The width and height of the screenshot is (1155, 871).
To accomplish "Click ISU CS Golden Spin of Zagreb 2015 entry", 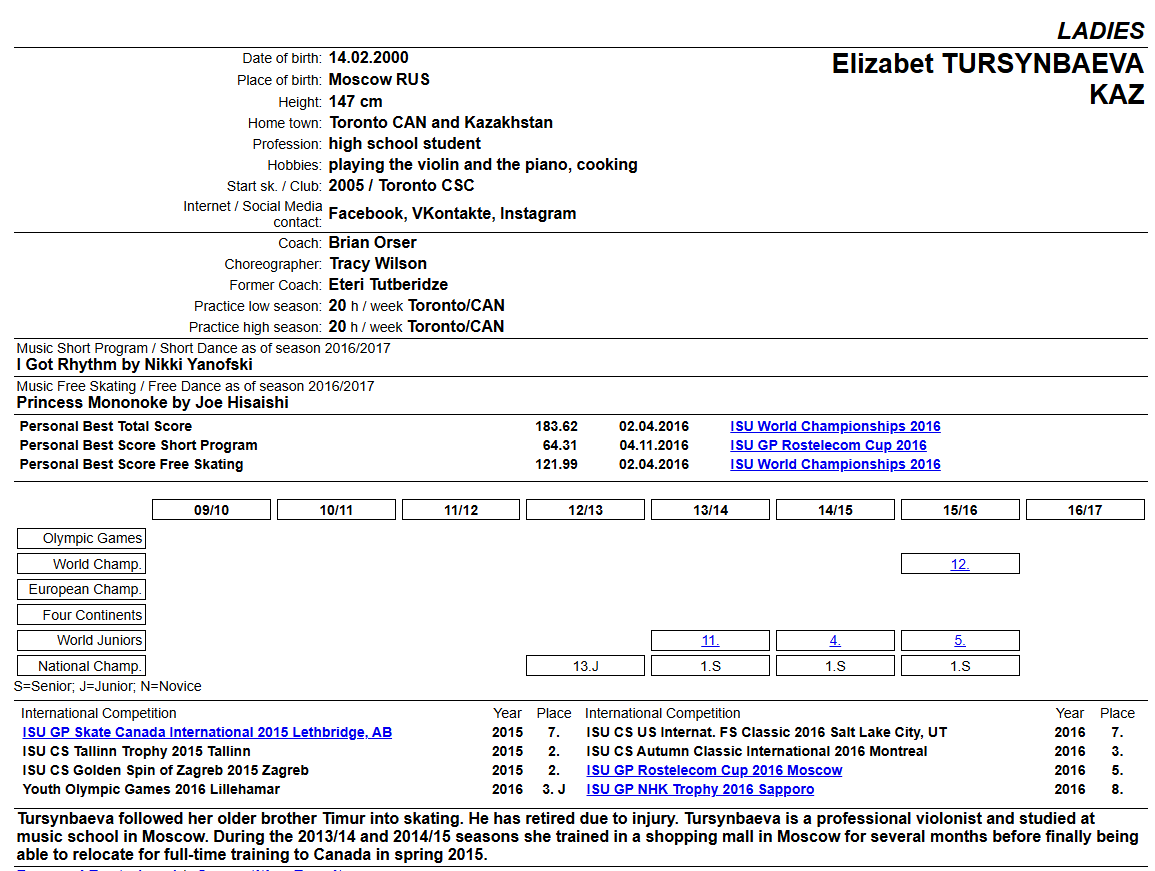I will (x=166, y=770).
